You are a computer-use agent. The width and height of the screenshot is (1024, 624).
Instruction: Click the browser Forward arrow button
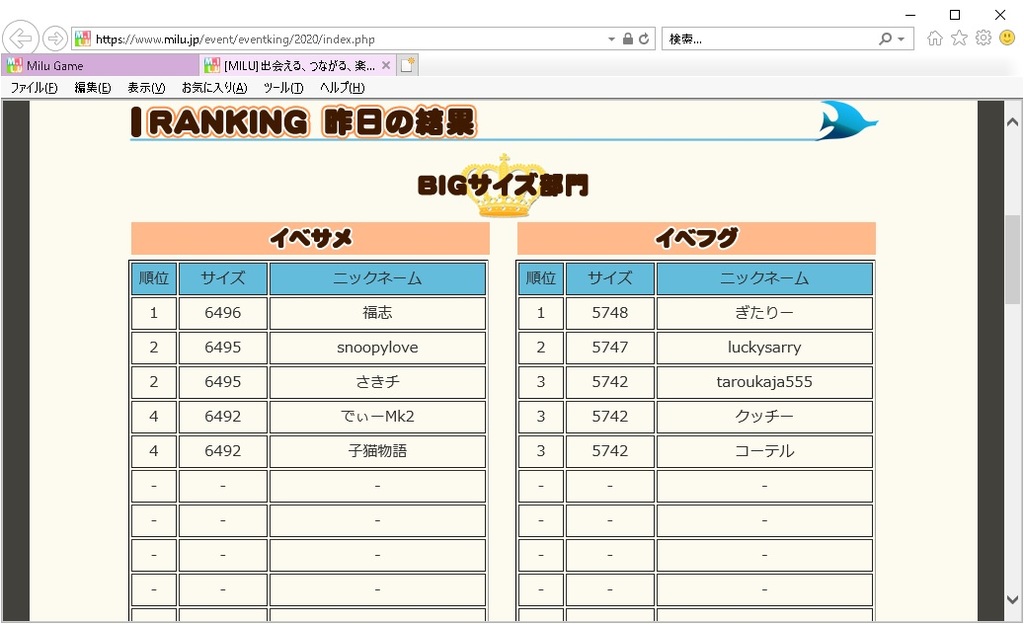tap(55, 39)
